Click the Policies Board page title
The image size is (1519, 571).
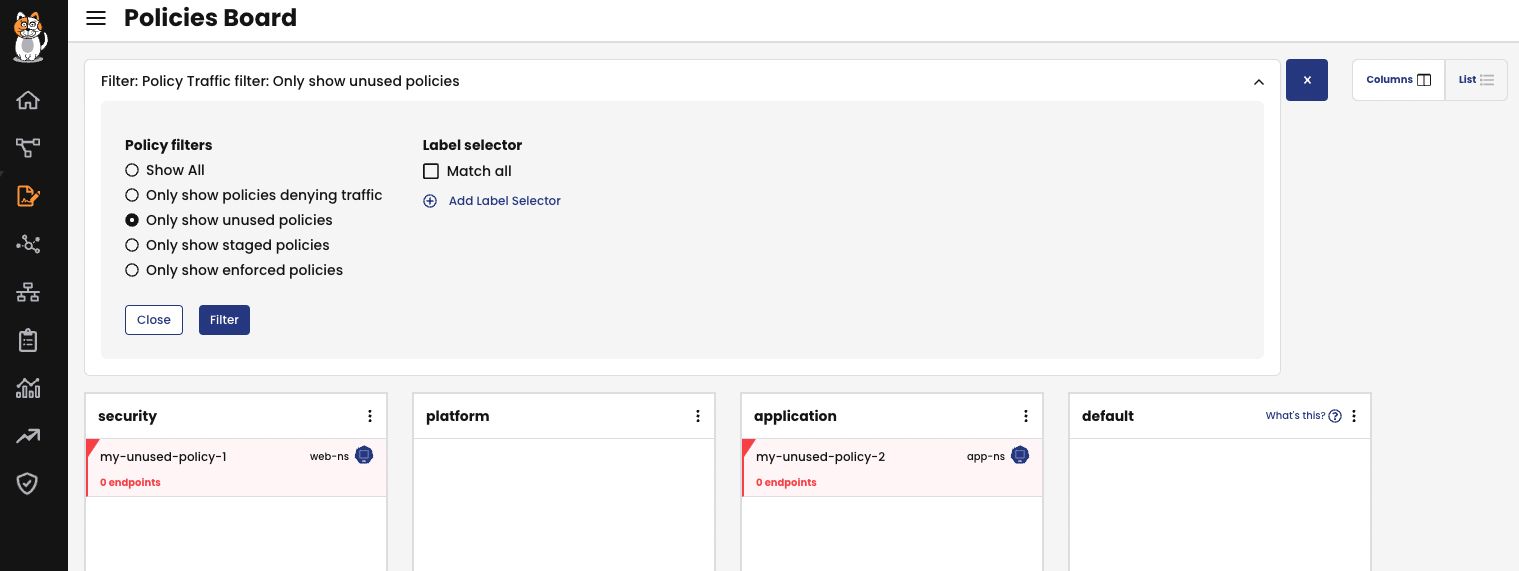[x=210, y=18]
